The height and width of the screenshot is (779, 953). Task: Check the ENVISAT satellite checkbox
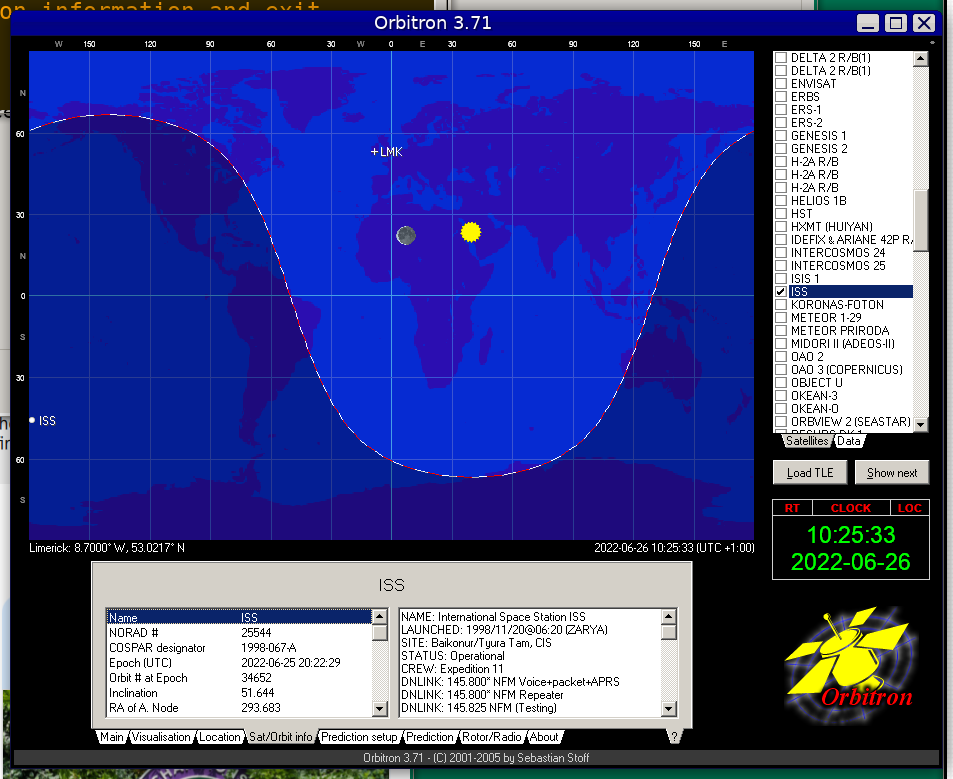coord(781,84)
